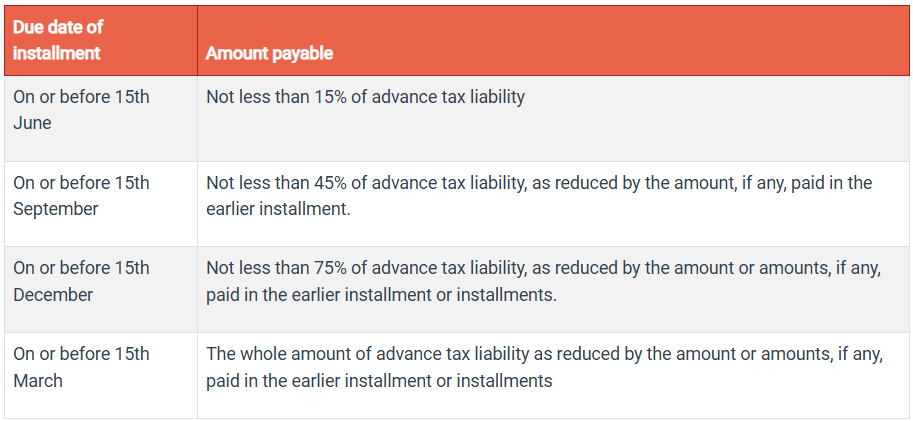Screen dimensions: 913x421
Task: Click the "Not less than 15%" amount cell
Action: [365, 97]
